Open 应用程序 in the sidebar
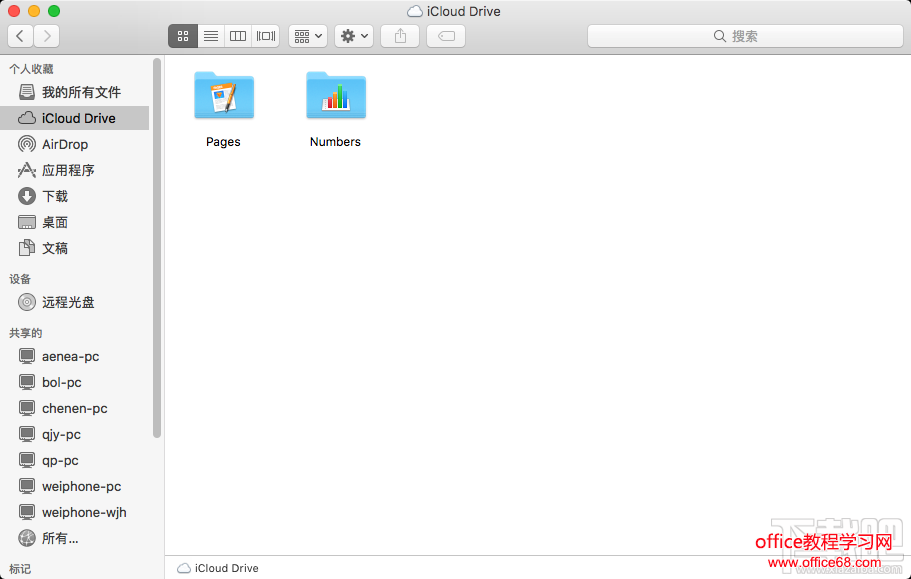Screen dimensions: 911x579 [74, 170]
